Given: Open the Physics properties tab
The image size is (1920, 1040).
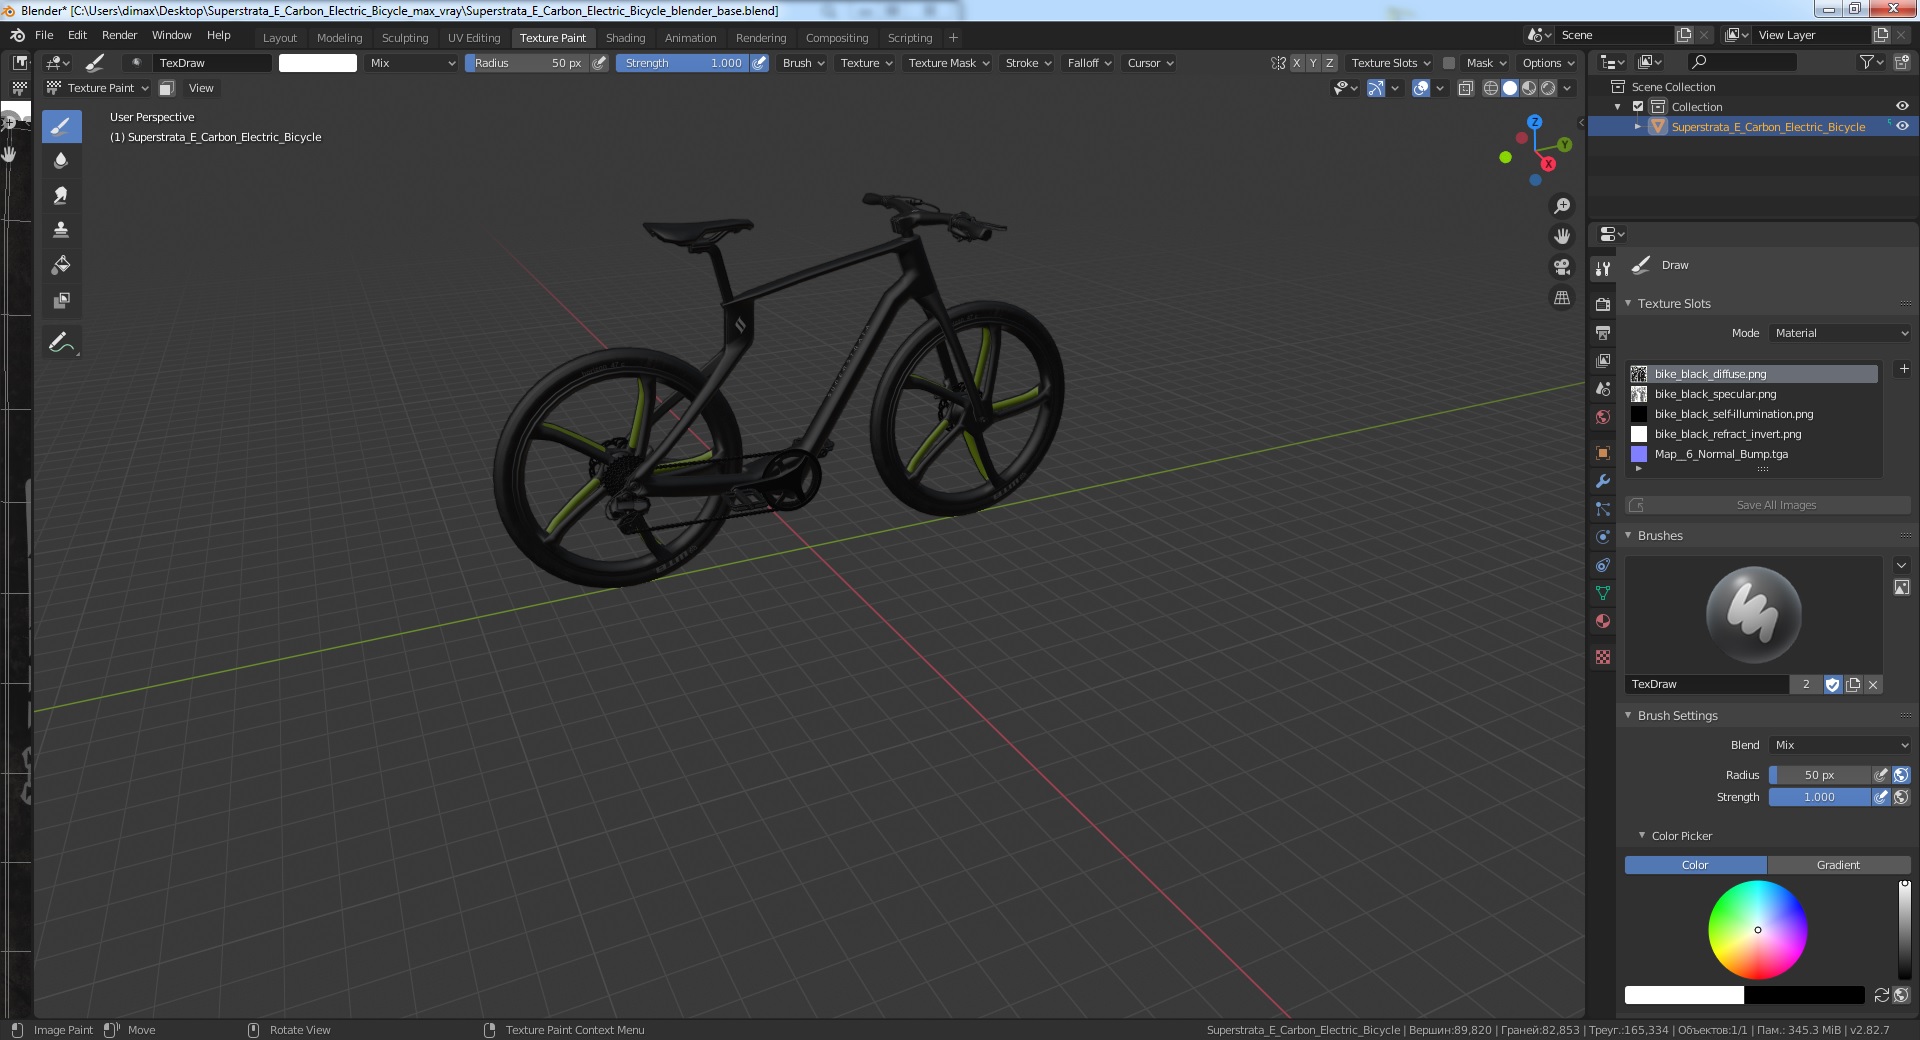Looking at the screenshot, I should coord(1603,537).
